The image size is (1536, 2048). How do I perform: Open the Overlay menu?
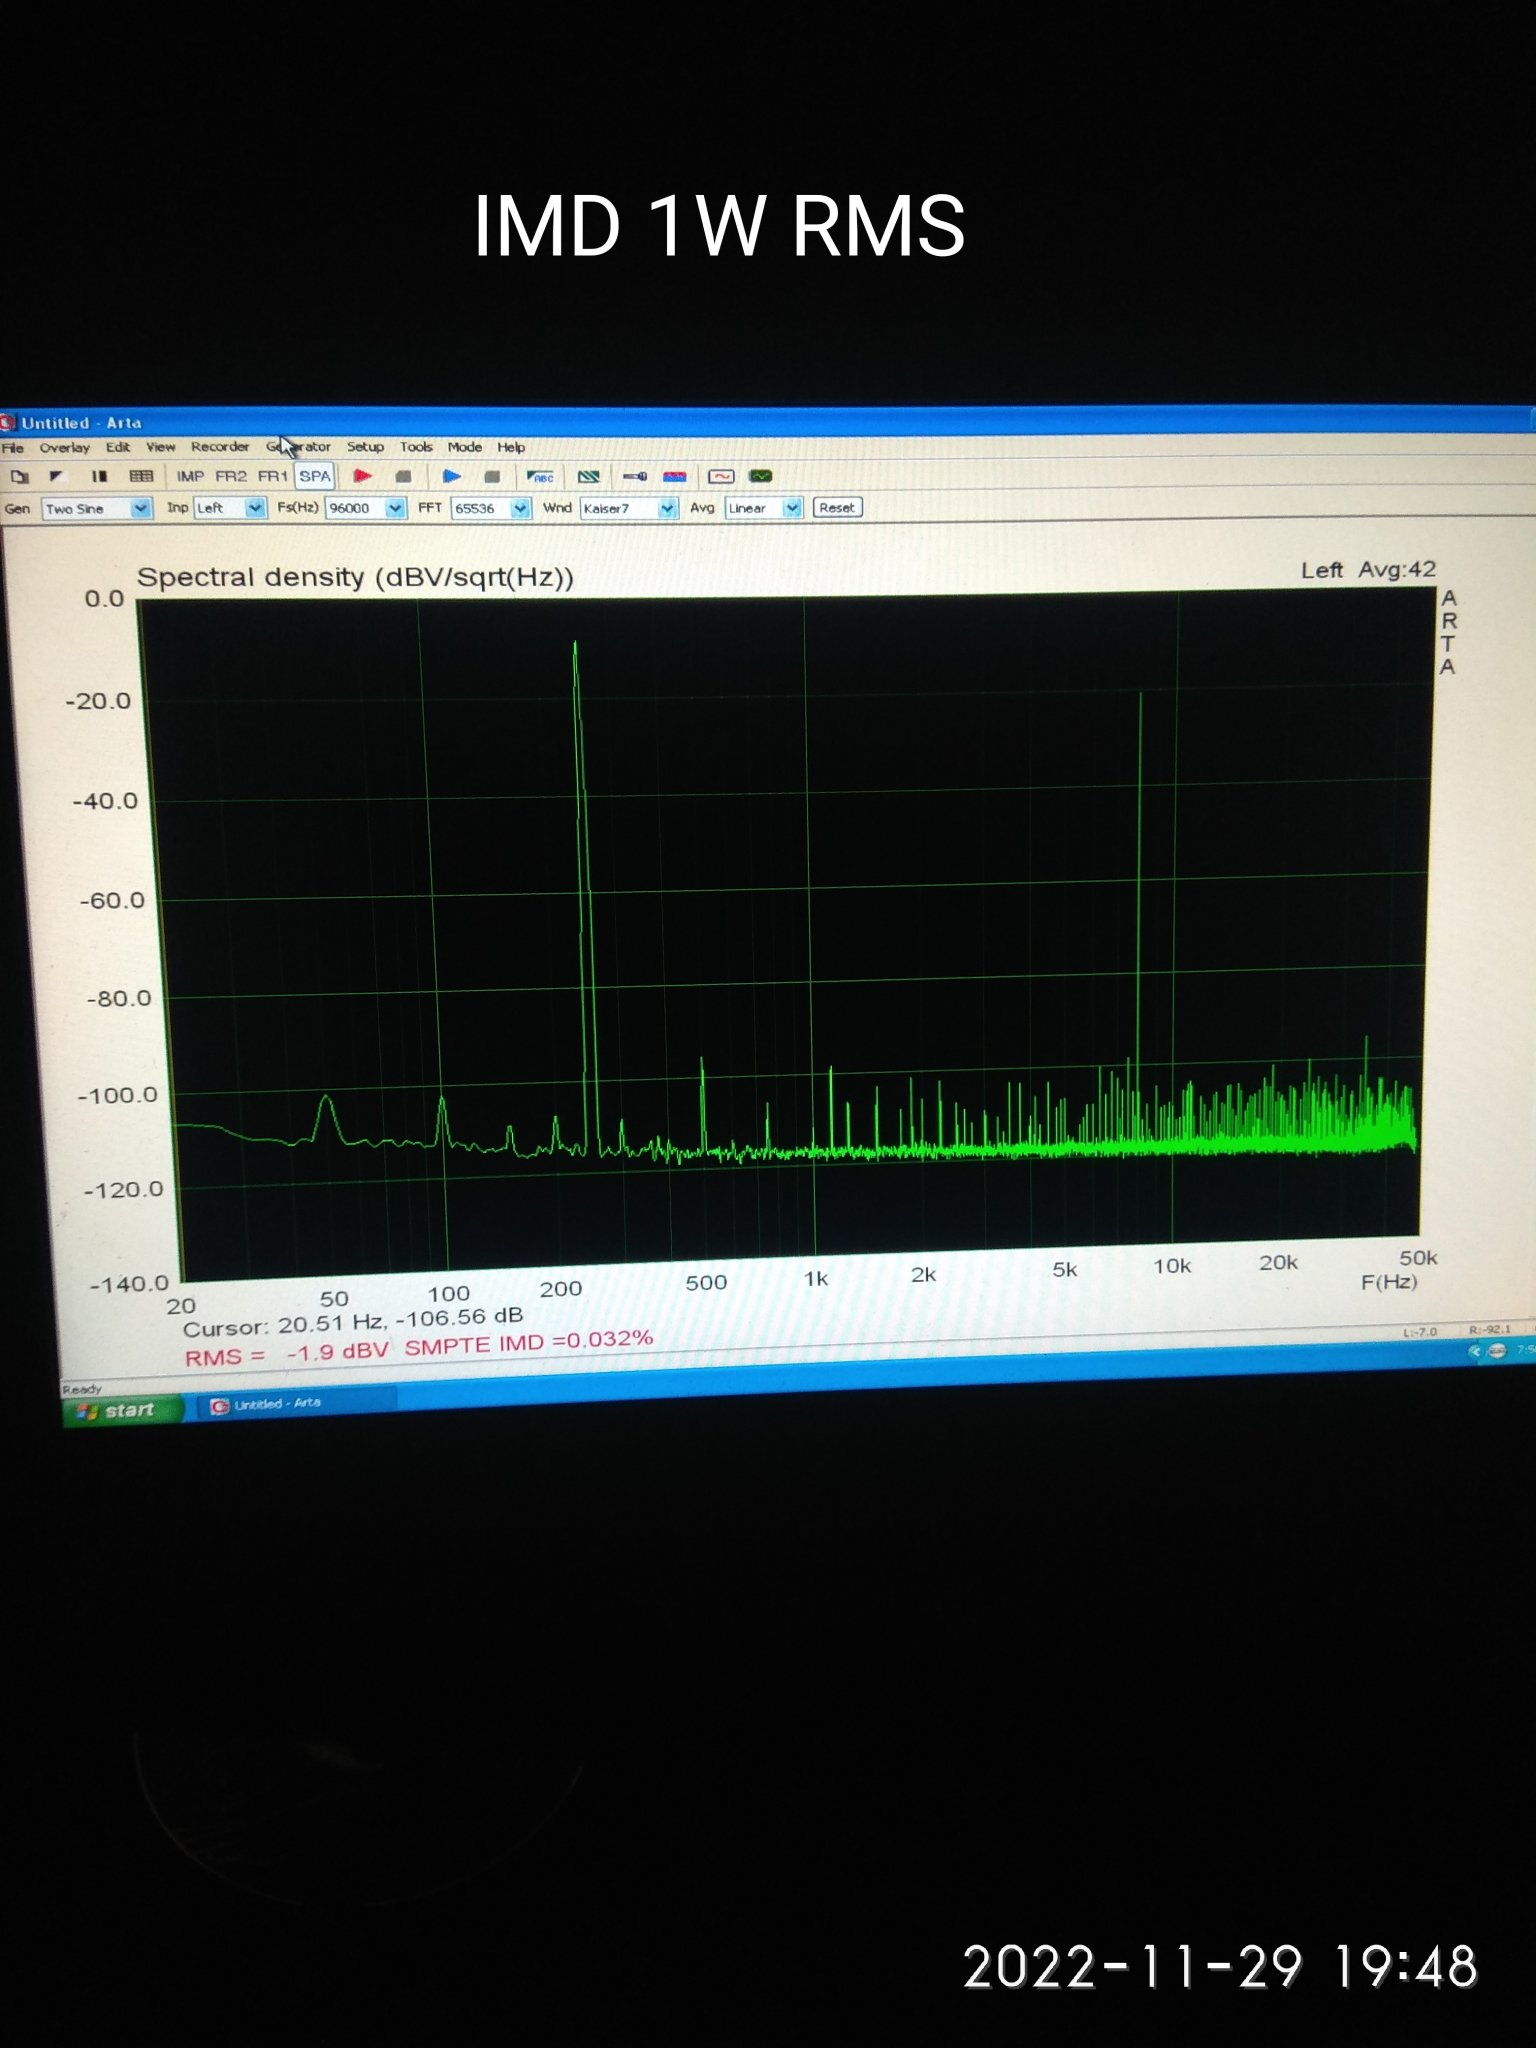(64, 448)
